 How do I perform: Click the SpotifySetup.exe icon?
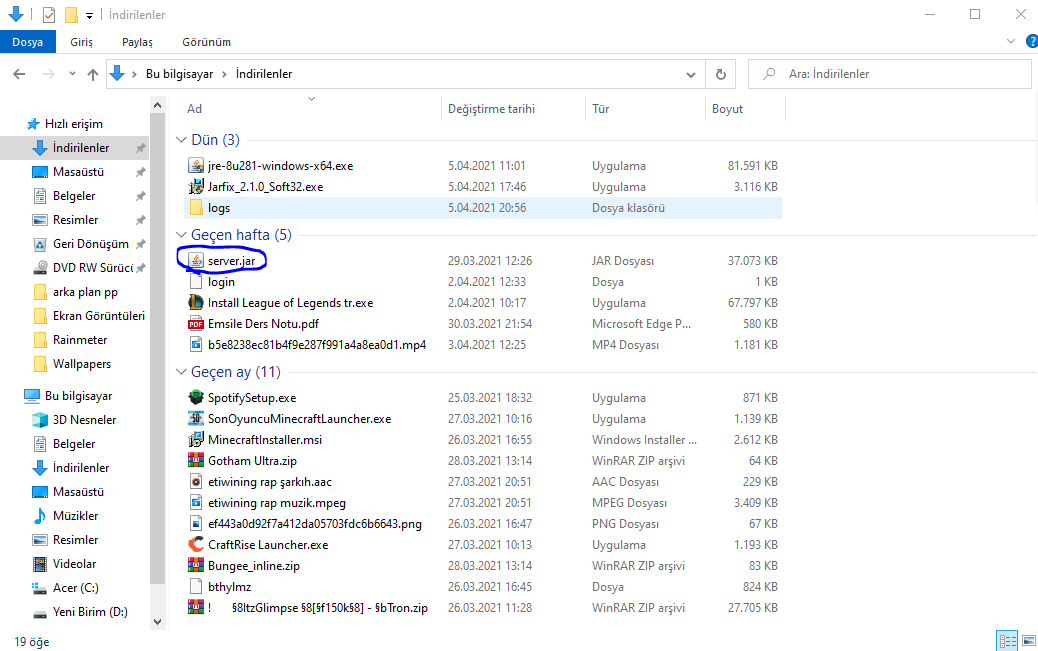[x=196, y=398]
